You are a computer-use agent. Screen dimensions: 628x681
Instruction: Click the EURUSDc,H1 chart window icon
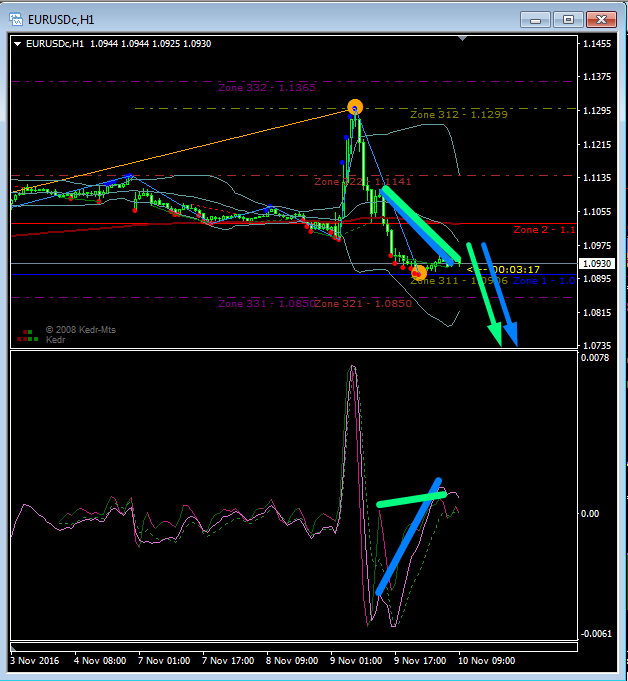[16, 20]
